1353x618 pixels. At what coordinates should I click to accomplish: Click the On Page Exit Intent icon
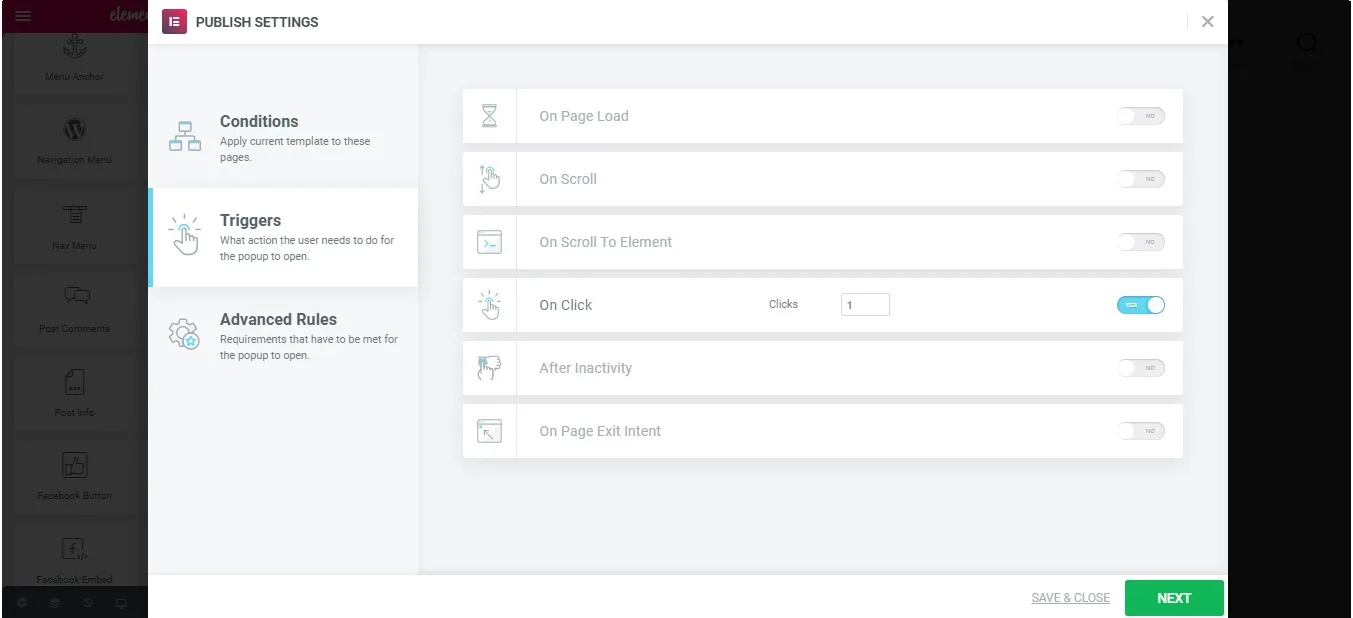(x=489, y=431)
